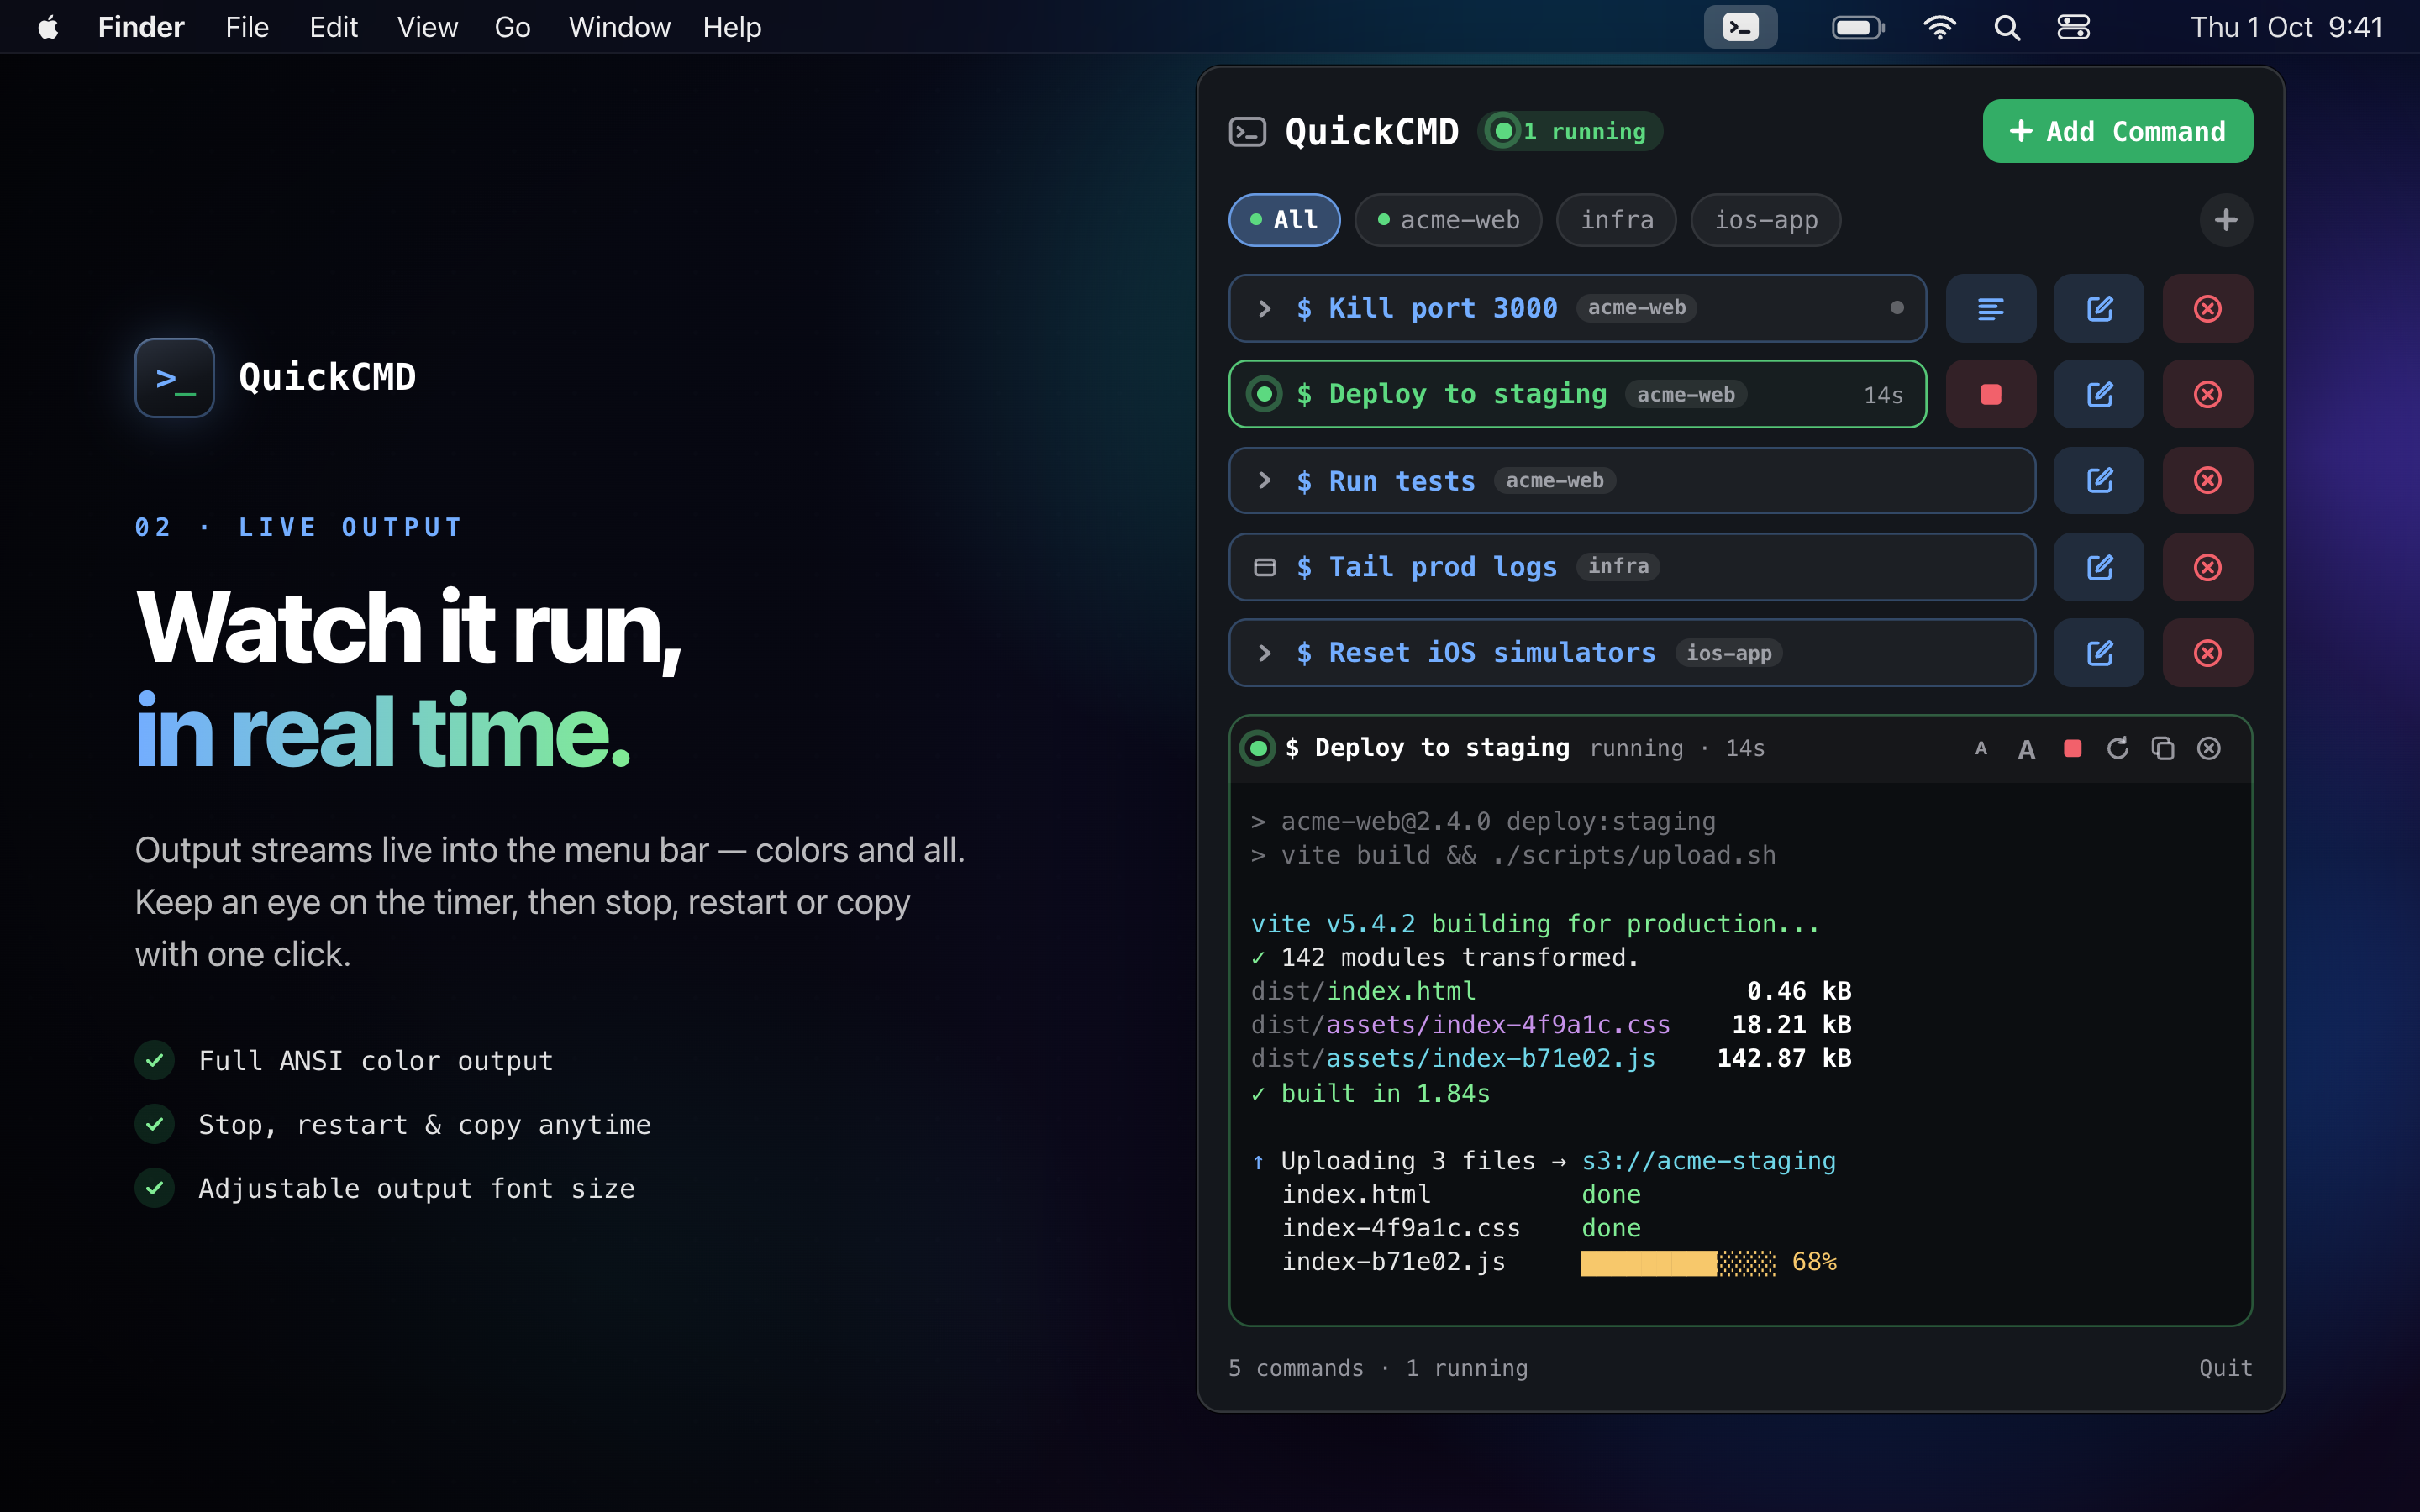
Task: Delete the Tail prod logs command
Action: tap(2207, 567)
